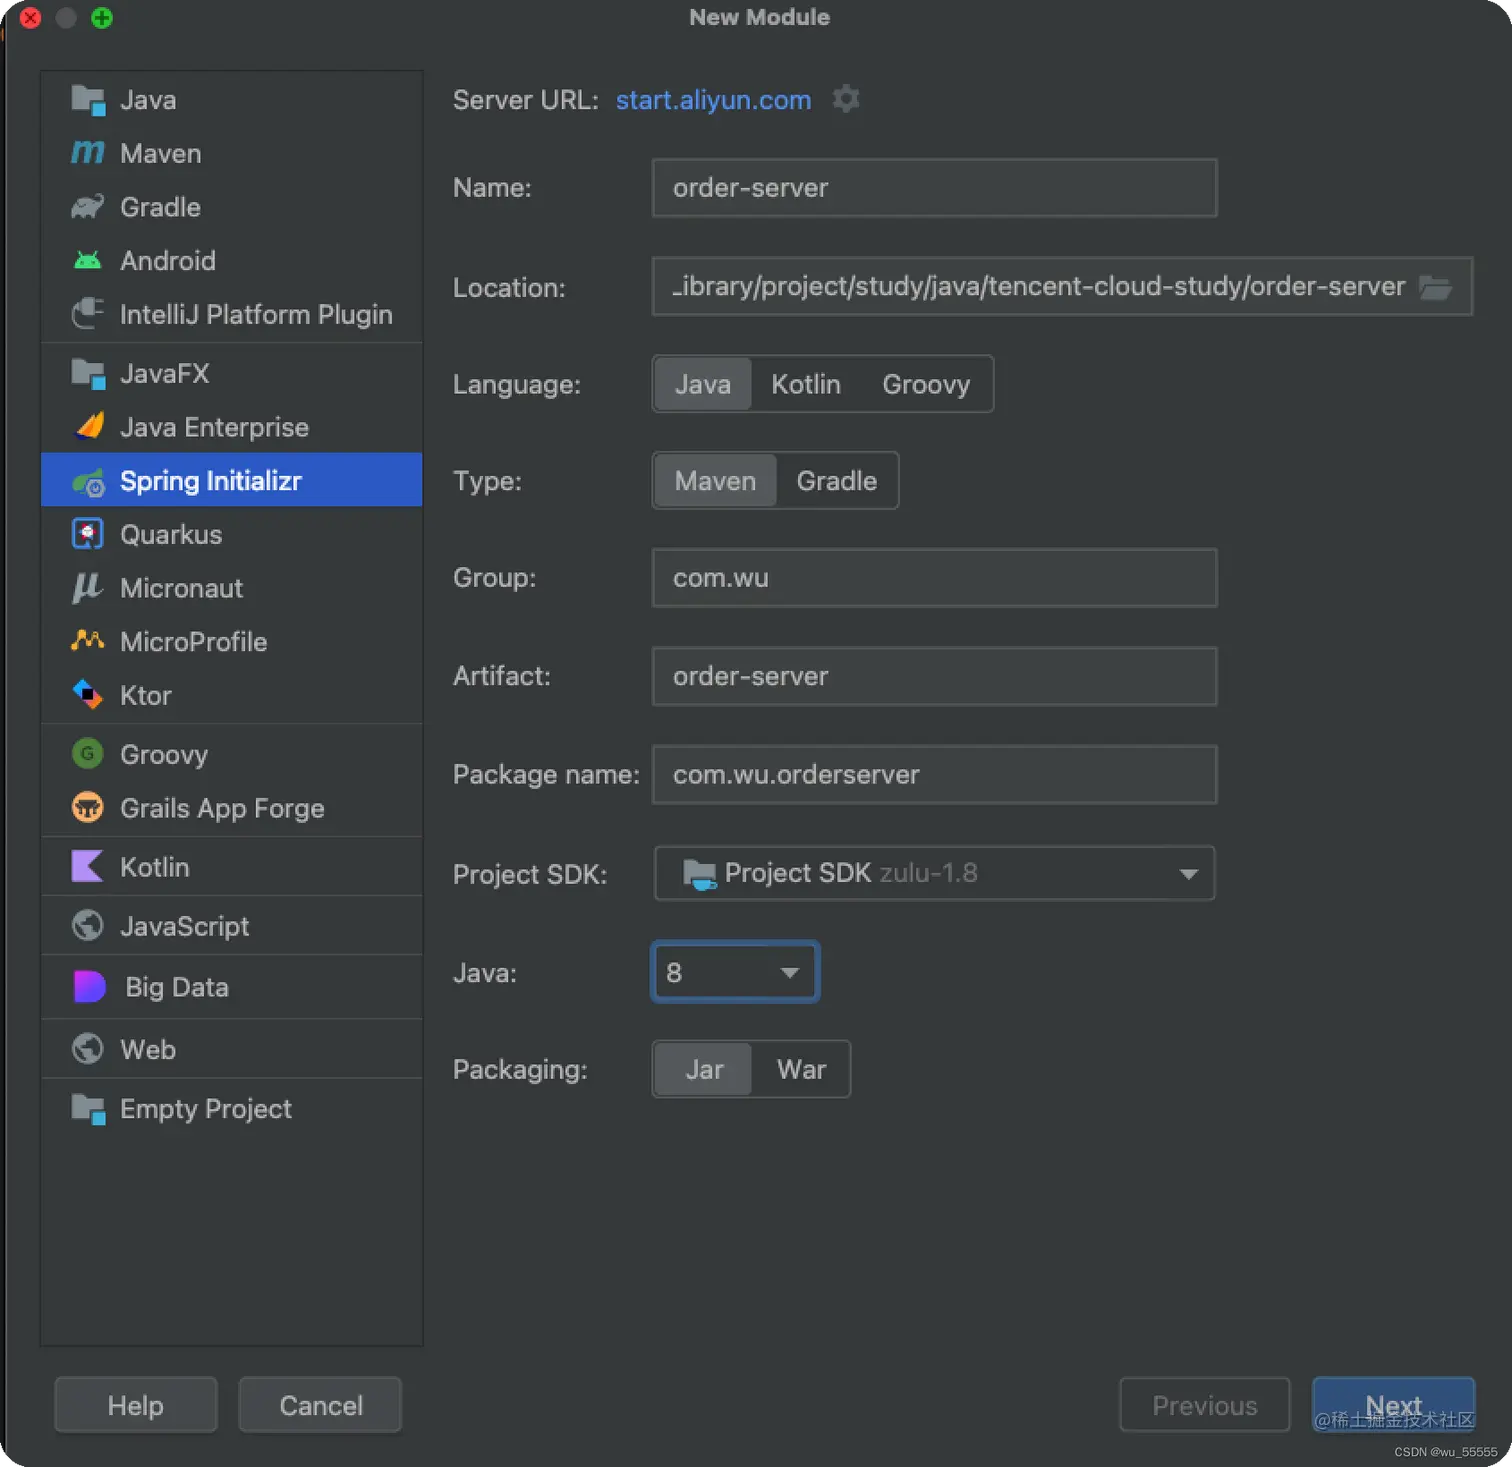Image resolution: width=1512 pixels, height=1467 pixels.
Task: Click the Android robot icon
Action: [88, 261]
